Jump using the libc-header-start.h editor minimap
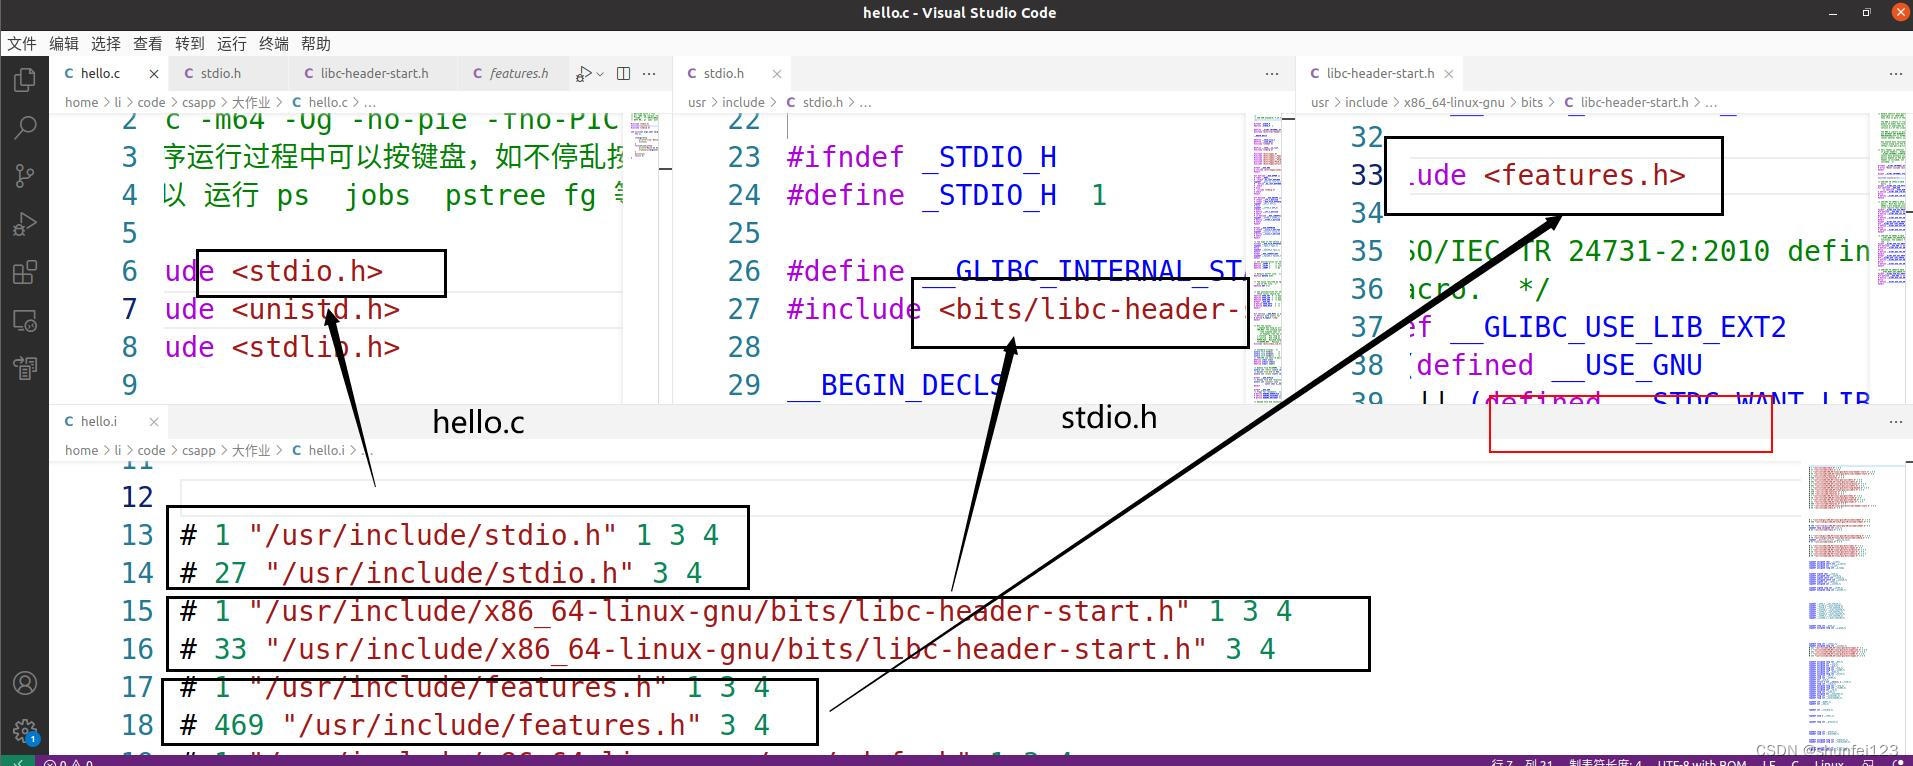Image resolution: width=1913 pixels, height=766 pixels. point(1891,258)
